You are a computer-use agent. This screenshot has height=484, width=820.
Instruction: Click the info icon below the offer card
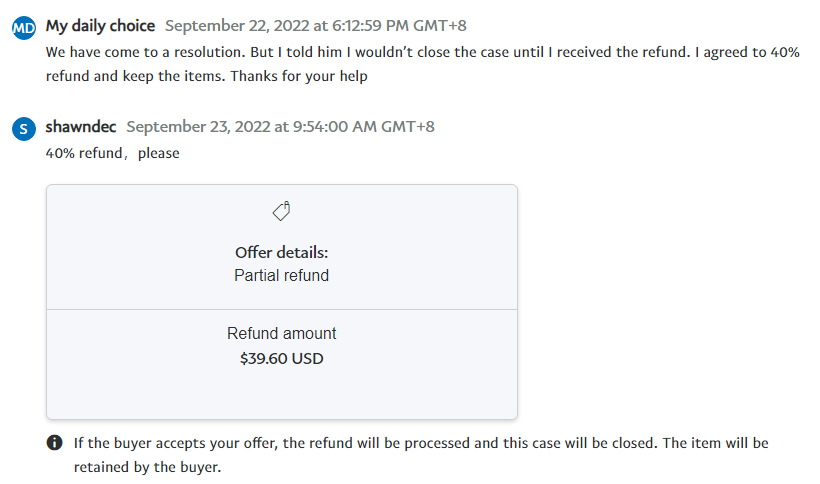click(x=54, y=442)
